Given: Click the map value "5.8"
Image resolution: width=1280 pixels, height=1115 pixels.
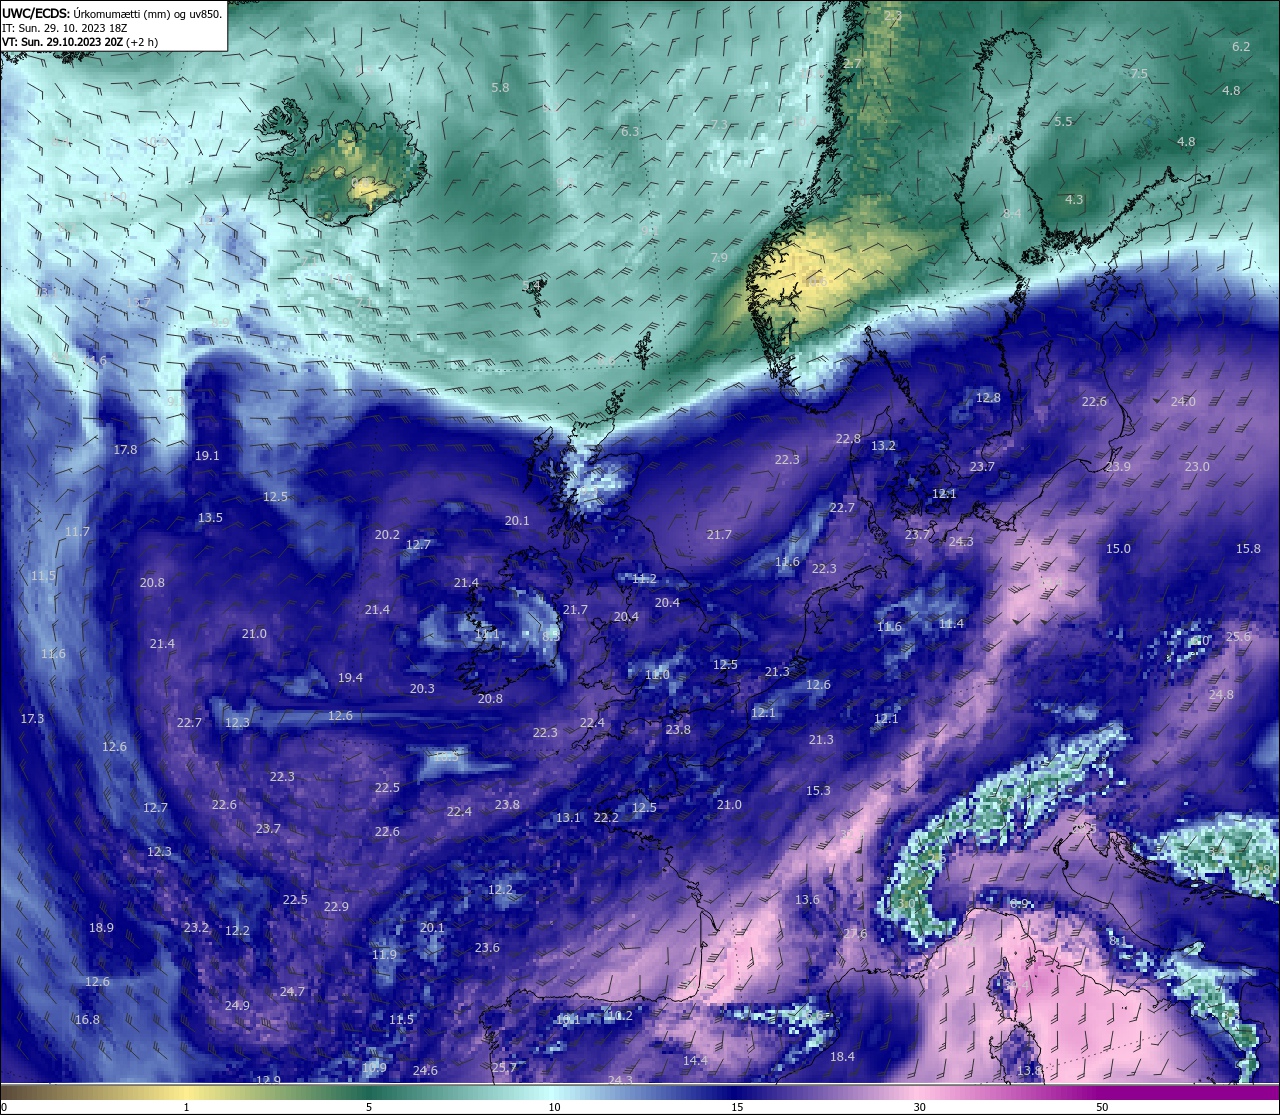Looking at the screenshot, I should point(500,88).
